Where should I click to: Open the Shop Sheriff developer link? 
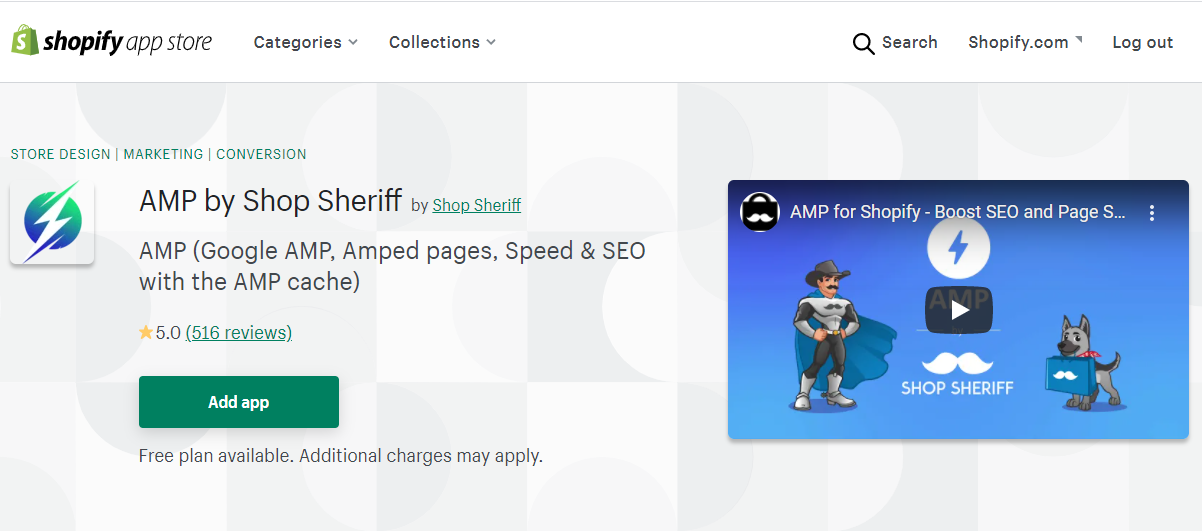click(x=477, y=205)
